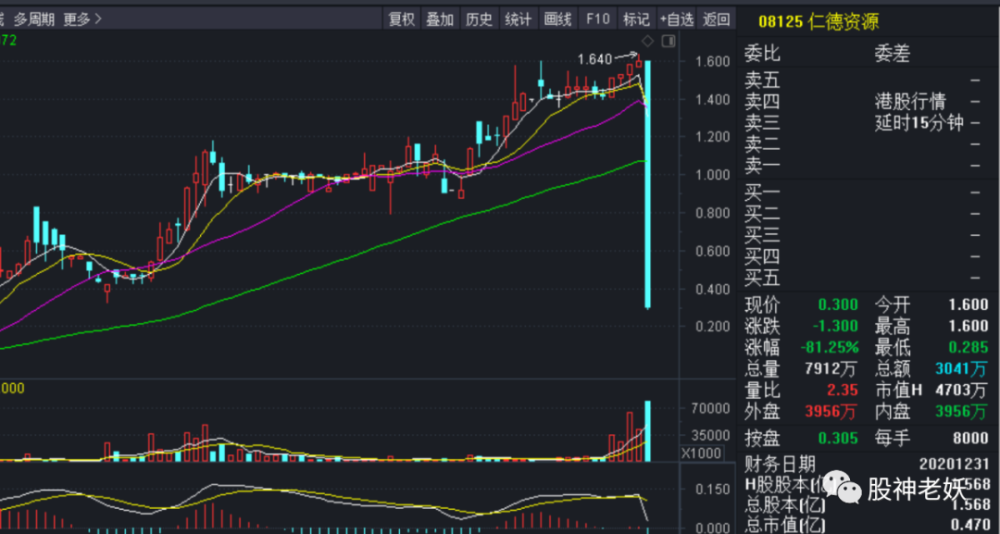The image size is (1000, 534).
Task: Click the 标记 mark button
Action: click(x=636, y=19)
